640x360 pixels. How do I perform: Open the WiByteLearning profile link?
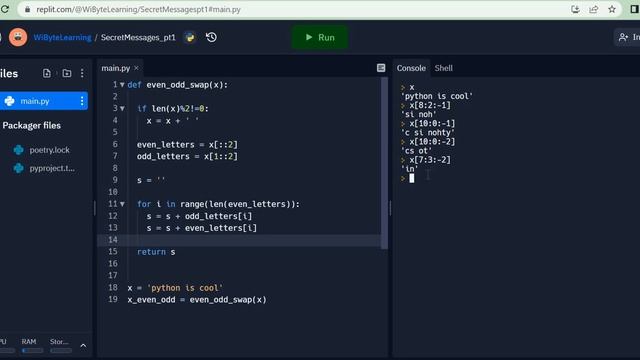coord(62,38)
